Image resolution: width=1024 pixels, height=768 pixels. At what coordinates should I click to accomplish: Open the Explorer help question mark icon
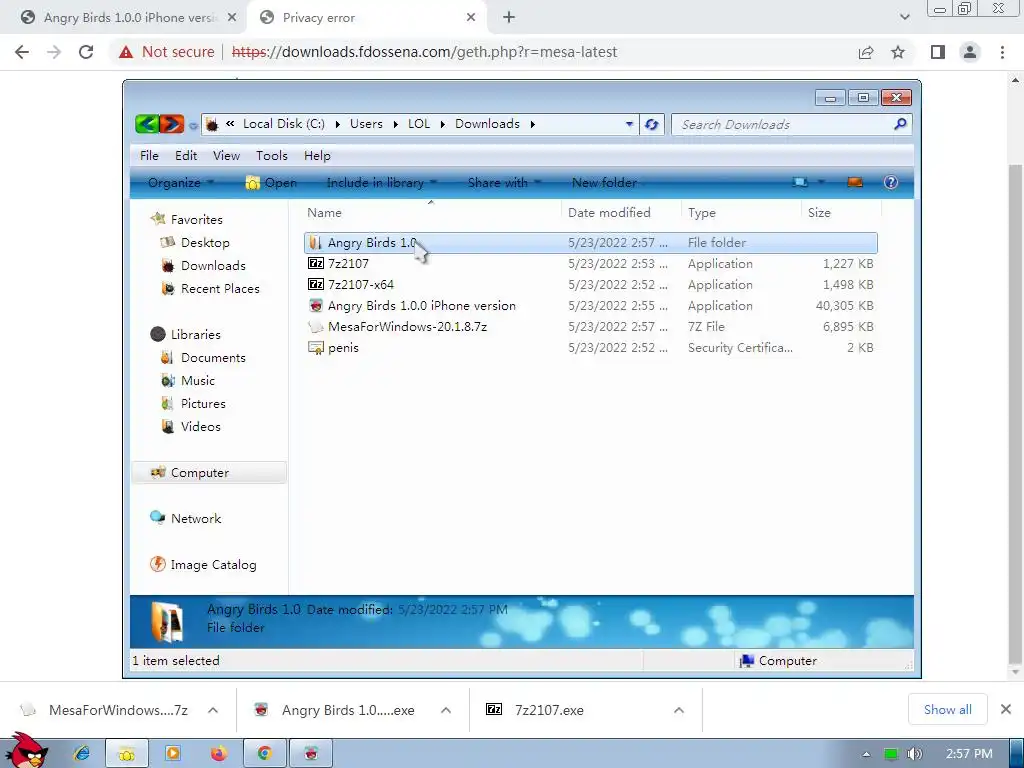tap(891, 182)
